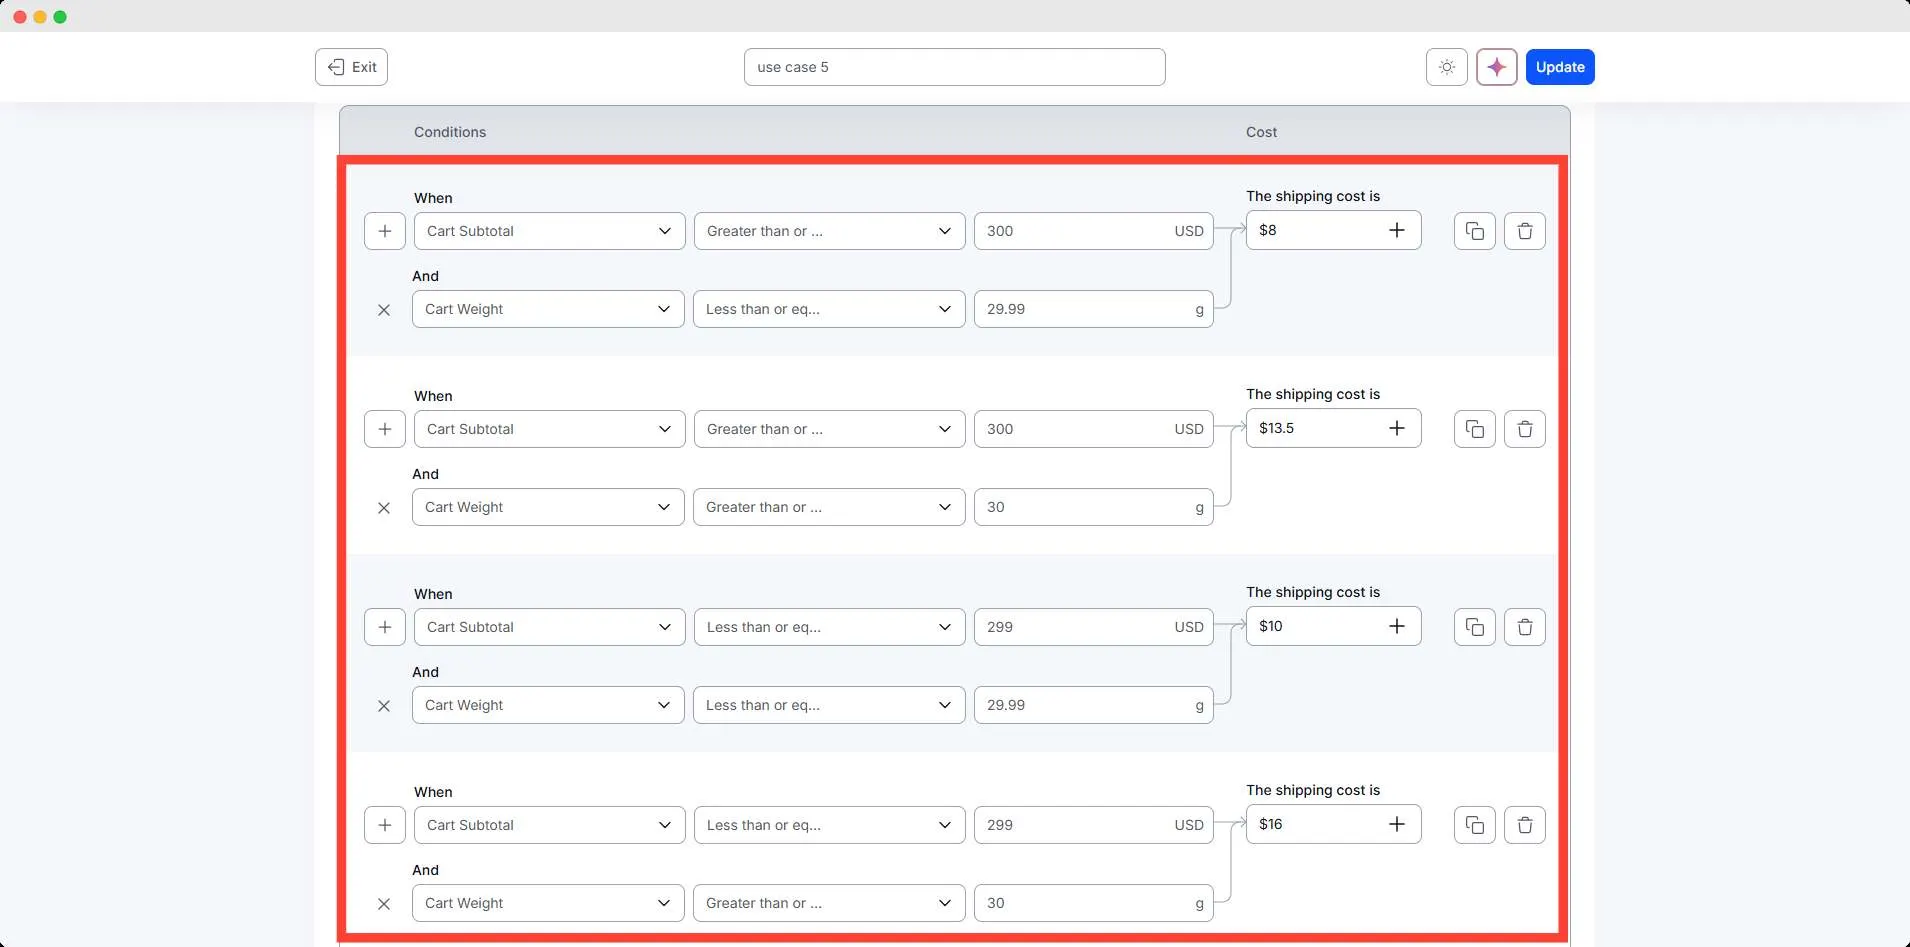Open second rule's Cart Weight operator dropdown
This screenshot has height=947, width=1910.
coord(828,507)
